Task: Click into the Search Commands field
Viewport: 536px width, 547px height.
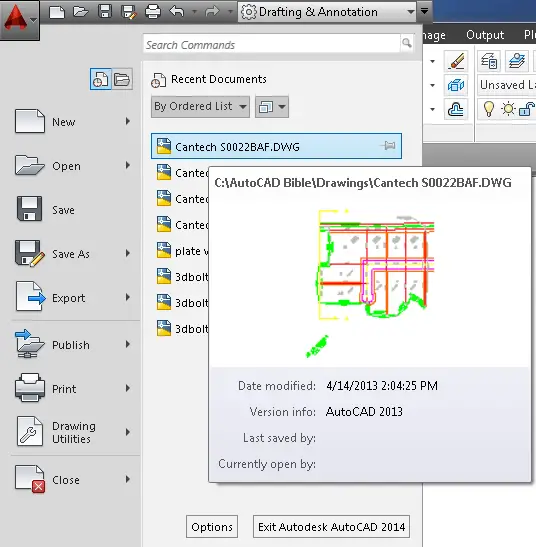Action: tap(271, 44)
